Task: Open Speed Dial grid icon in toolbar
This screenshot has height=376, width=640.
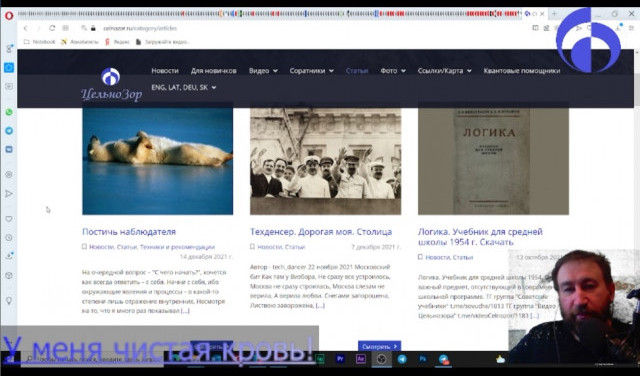Action: [x=65, y=28]
